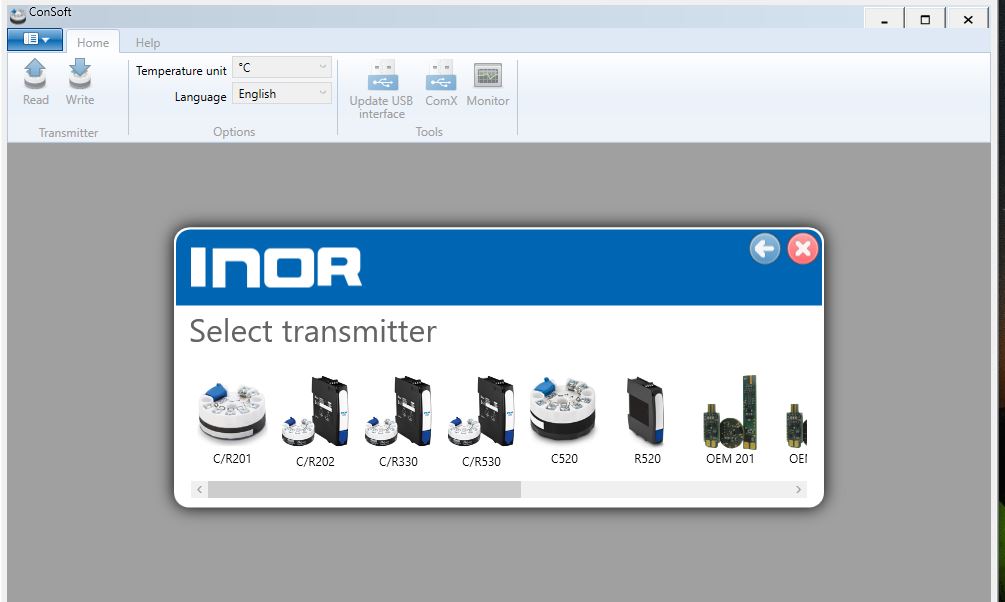
Task: Choose the C/R330 transmitter
Action: tap(398, 423)
